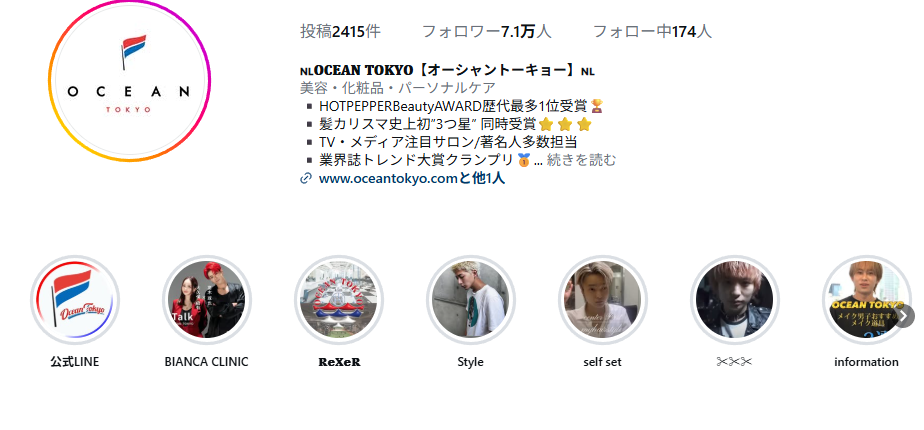Select the 投稿2415件 posts count

click(340, 31)
